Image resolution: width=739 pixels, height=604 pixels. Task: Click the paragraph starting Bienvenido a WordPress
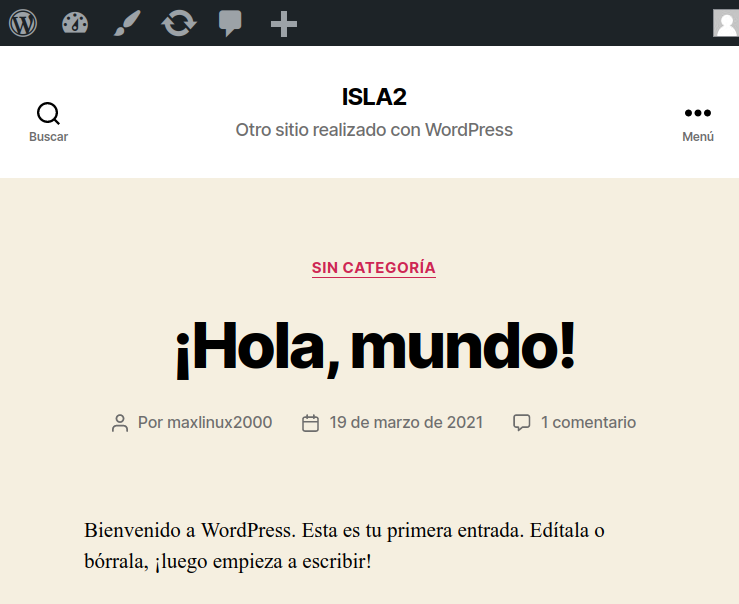[x=344, y=546]
